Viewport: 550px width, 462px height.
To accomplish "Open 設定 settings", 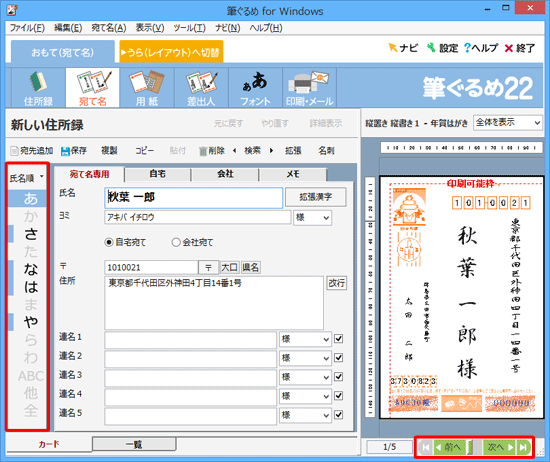I will coord(443,48).
